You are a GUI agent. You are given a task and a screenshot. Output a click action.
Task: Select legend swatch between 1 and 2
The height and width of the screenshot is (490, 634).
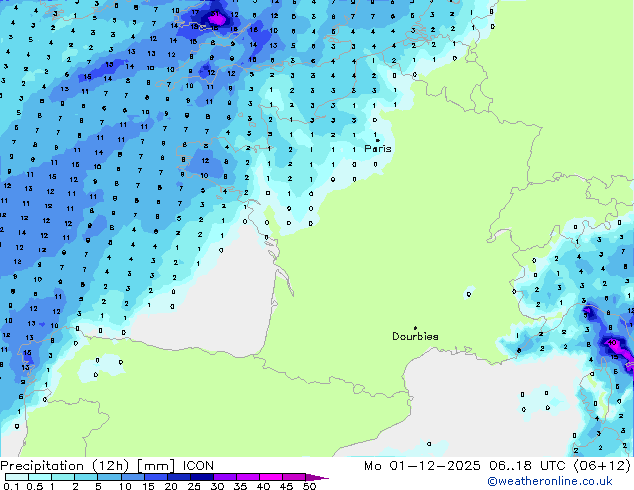pos(63,477)
